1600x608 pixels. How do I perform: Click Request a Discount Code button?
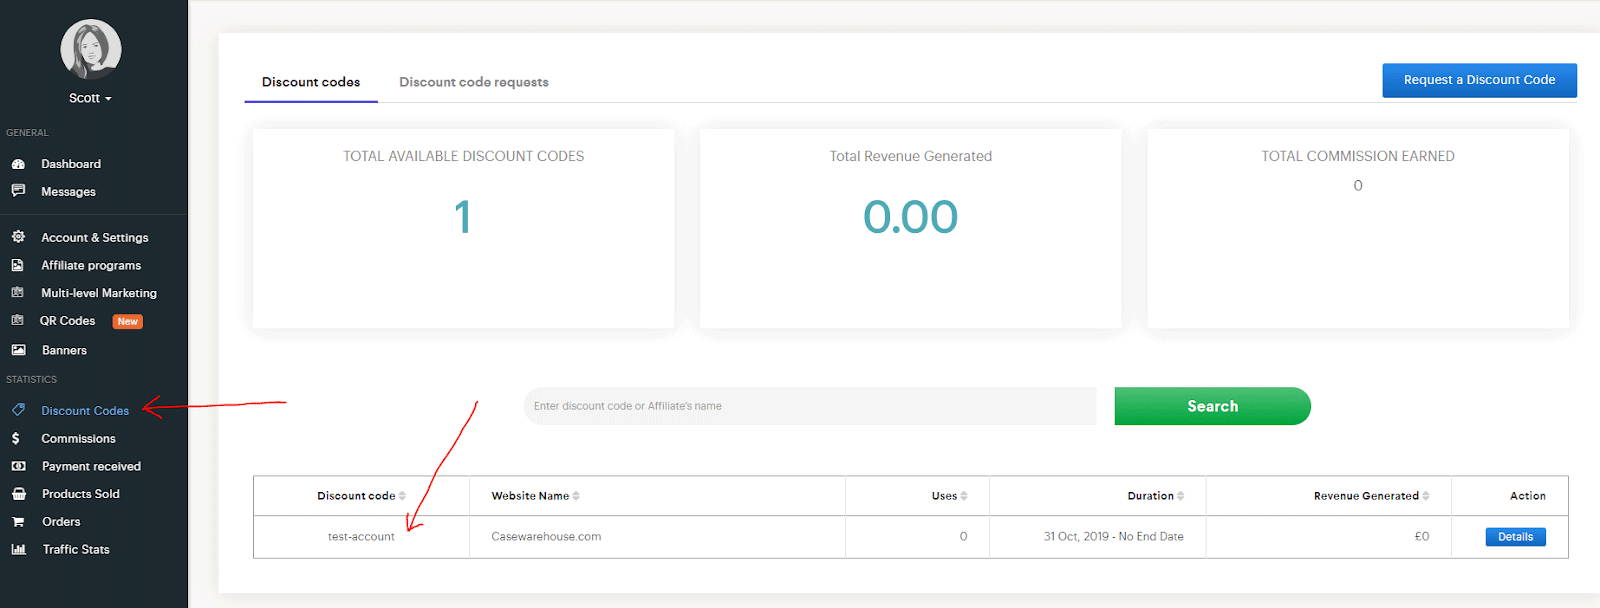[1479, 80]
